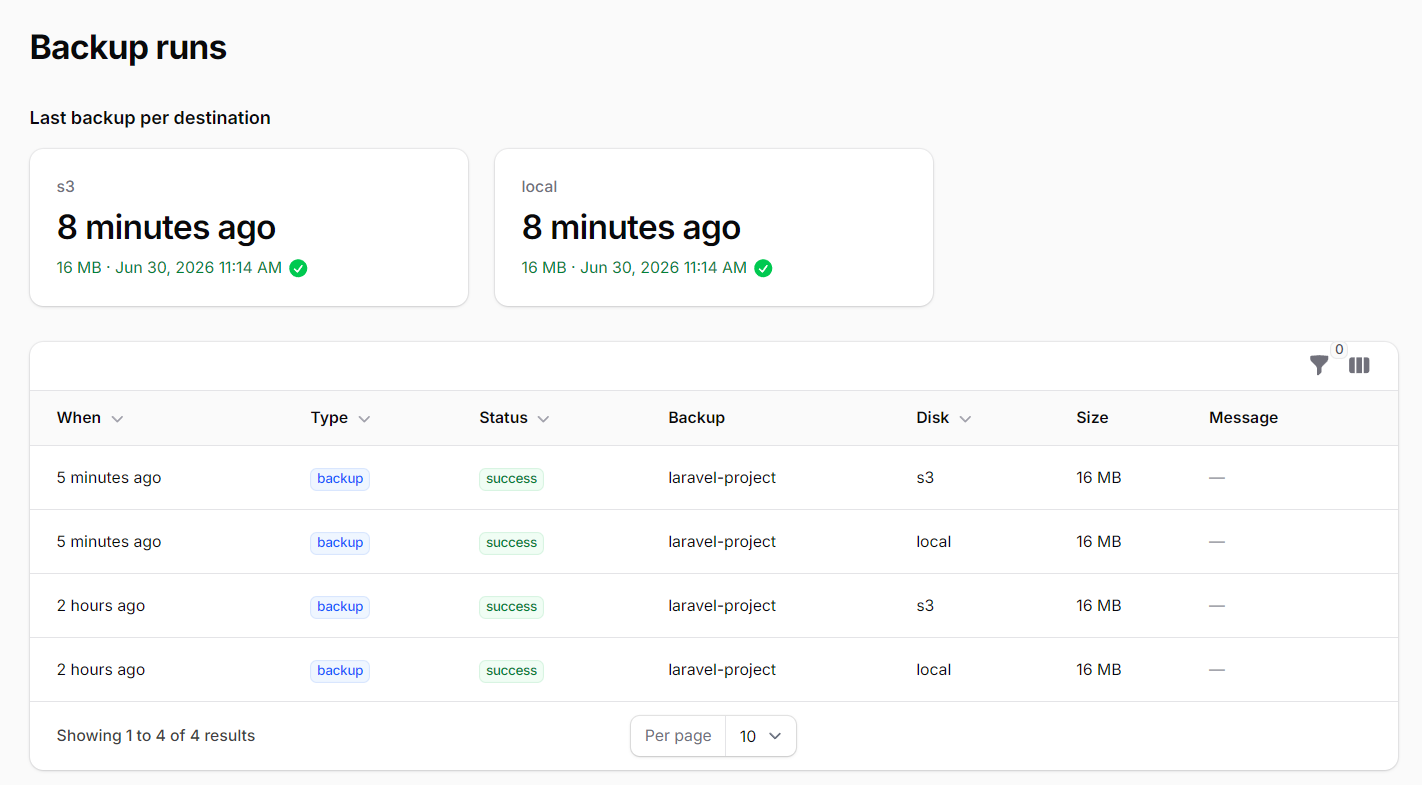The width and height of the screenshot is (1422, 785).
Task: Sort by the Disk column
Action: click(943, 418)
